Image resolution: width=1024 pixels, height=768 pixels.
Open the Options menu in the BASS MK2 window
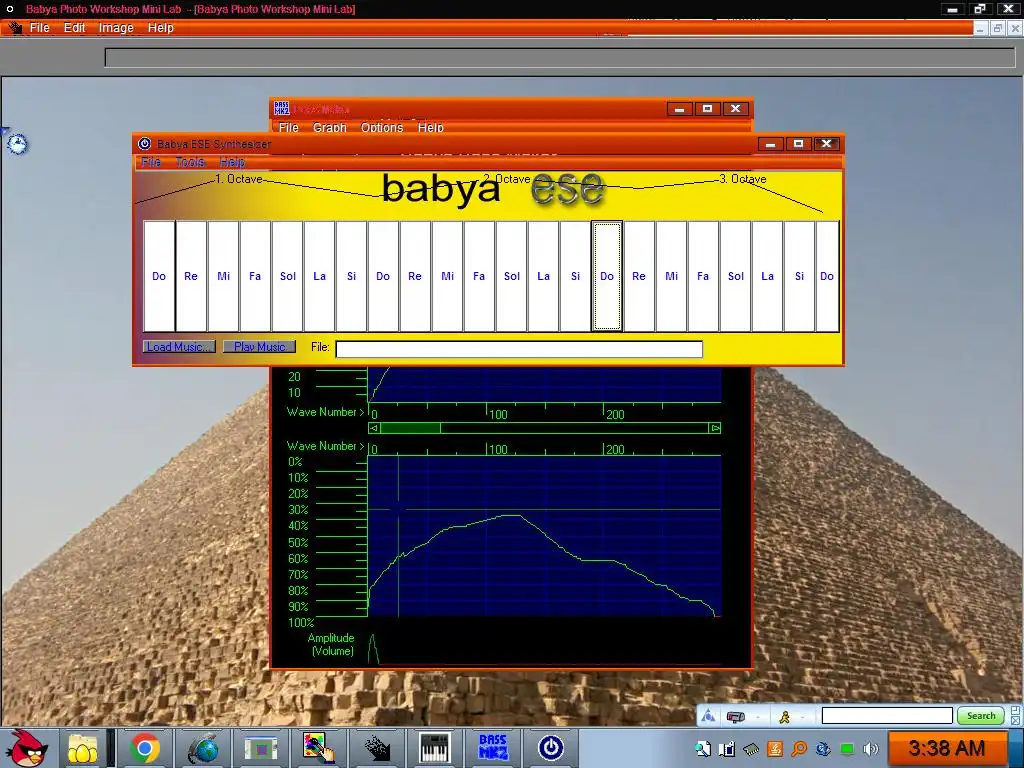[x=382, y=127]
